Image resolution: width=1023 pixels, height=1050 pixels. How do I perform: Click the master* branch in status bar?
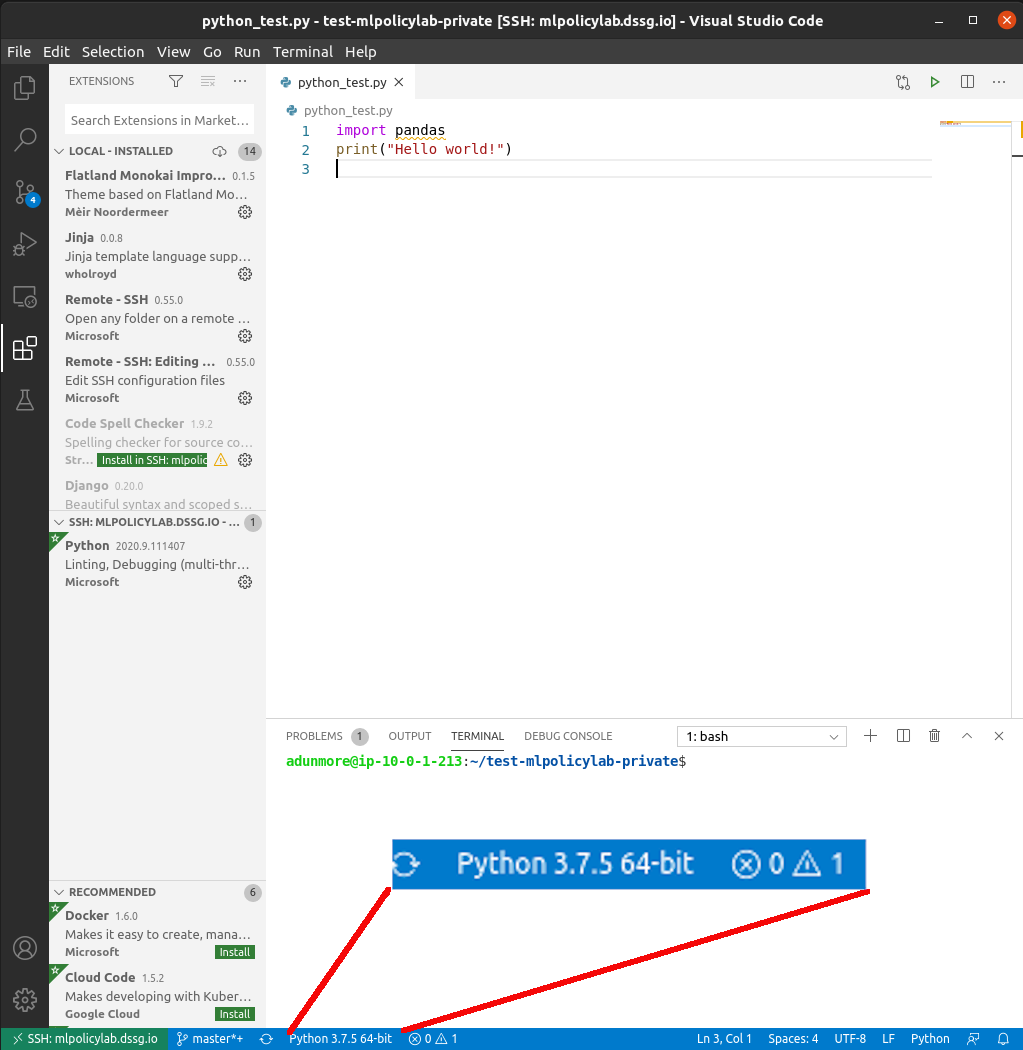(210, 1039)
